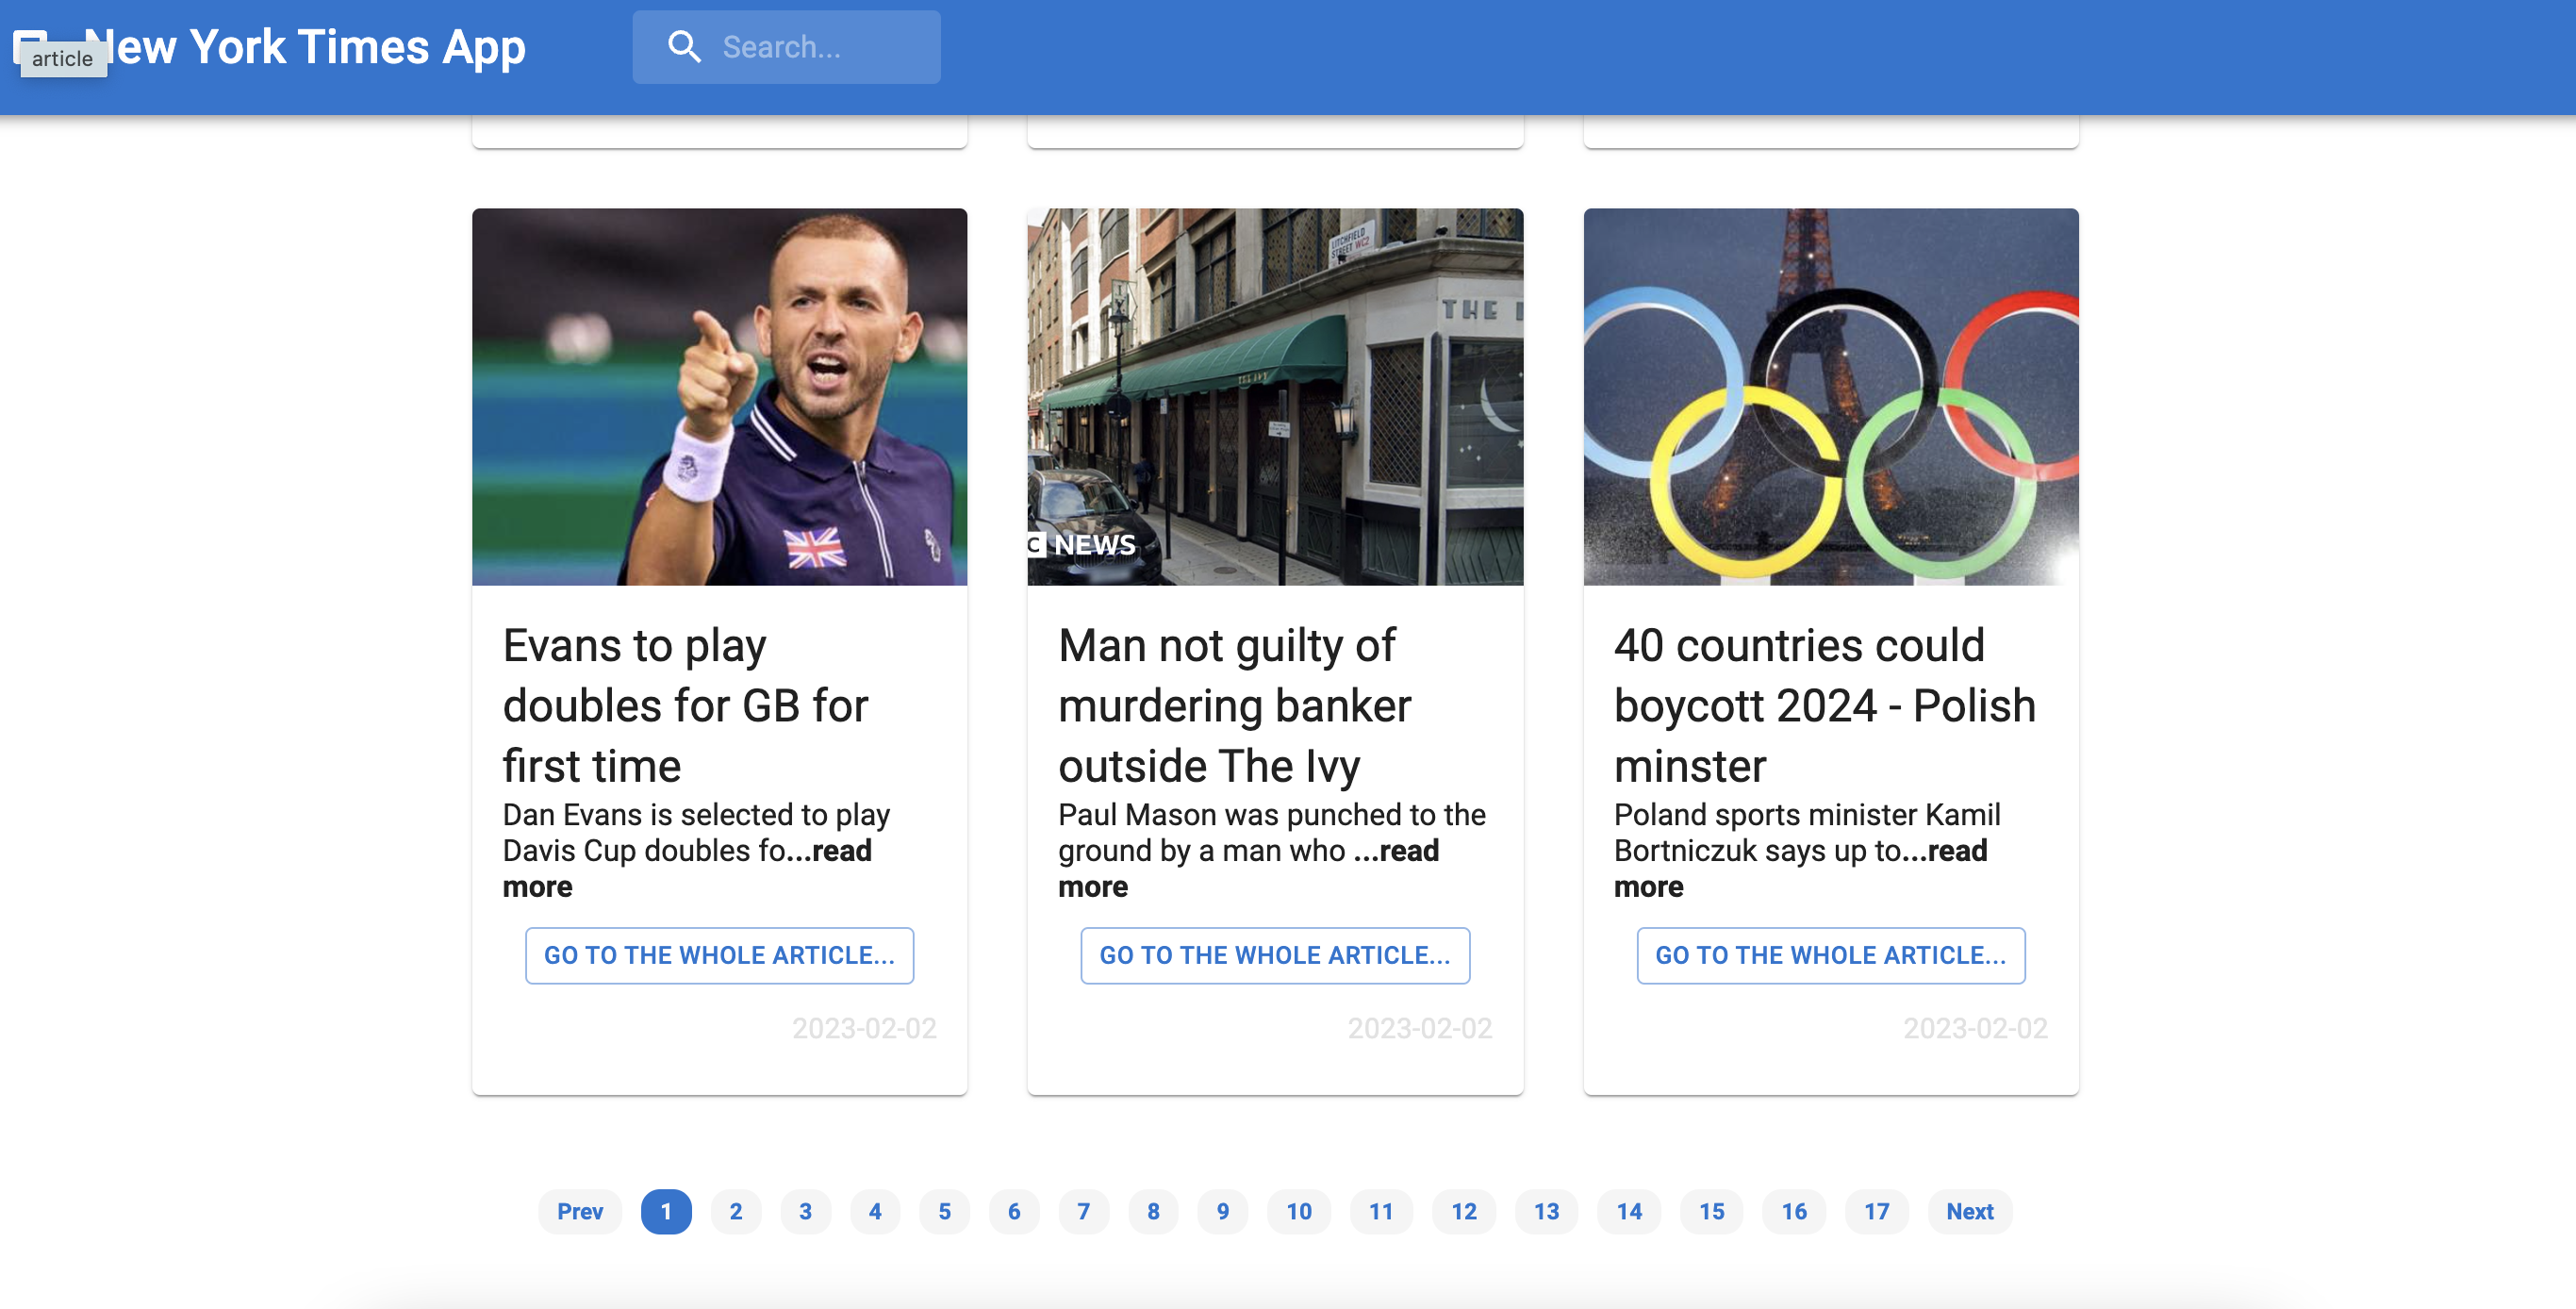Open the last page, 17

coord(1876,1211)
